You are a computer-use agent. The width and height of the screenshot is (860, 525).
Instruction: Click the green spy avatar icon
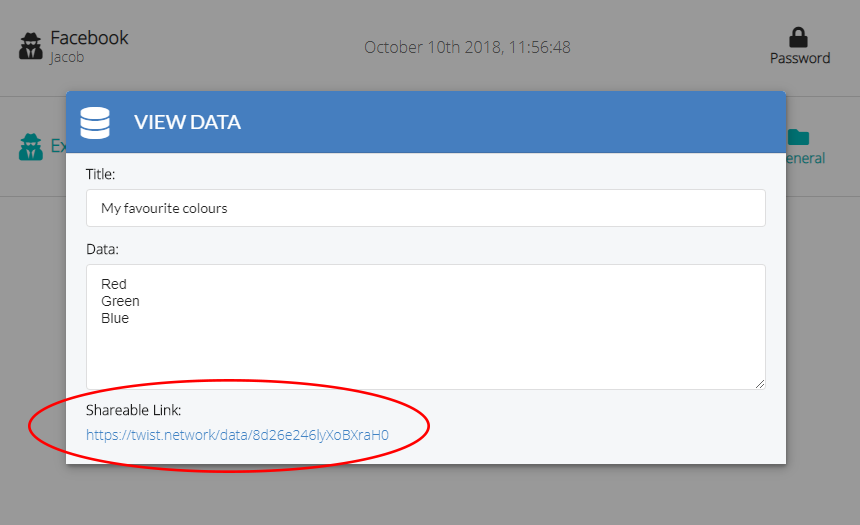tap(31, 146)
